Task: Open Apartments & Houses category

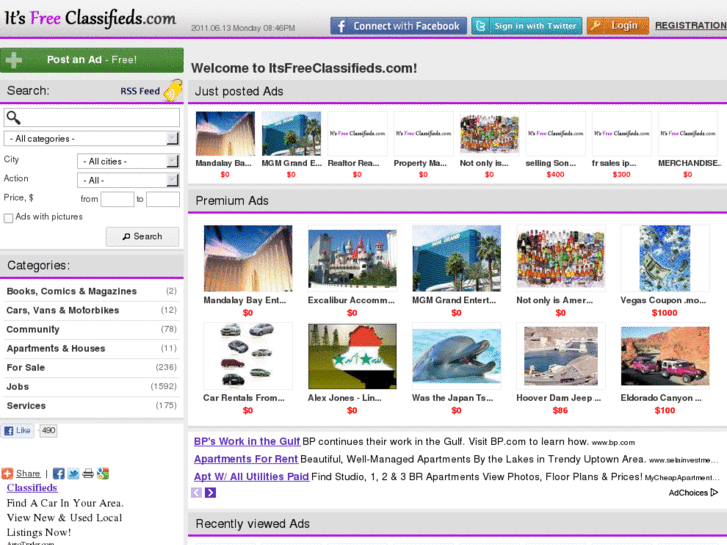Action: [x=56, y=348]
